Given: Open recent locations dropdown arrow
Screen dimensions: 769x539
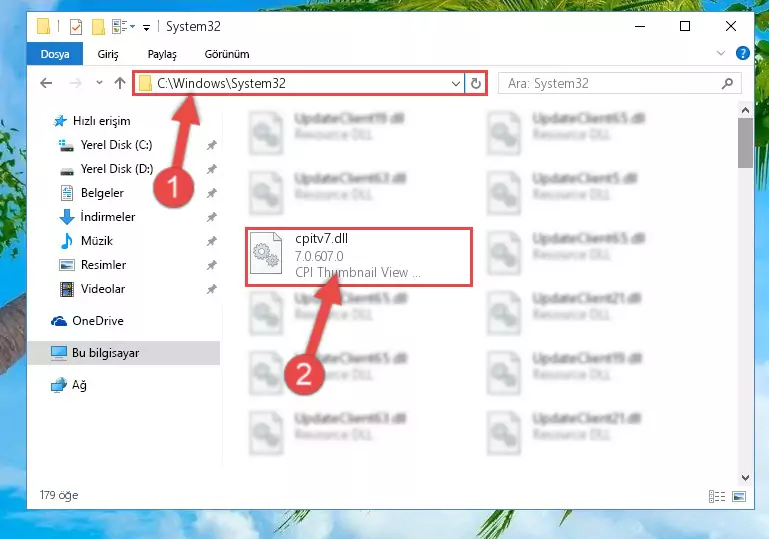Looking at the screenshot, I should 99,82.
